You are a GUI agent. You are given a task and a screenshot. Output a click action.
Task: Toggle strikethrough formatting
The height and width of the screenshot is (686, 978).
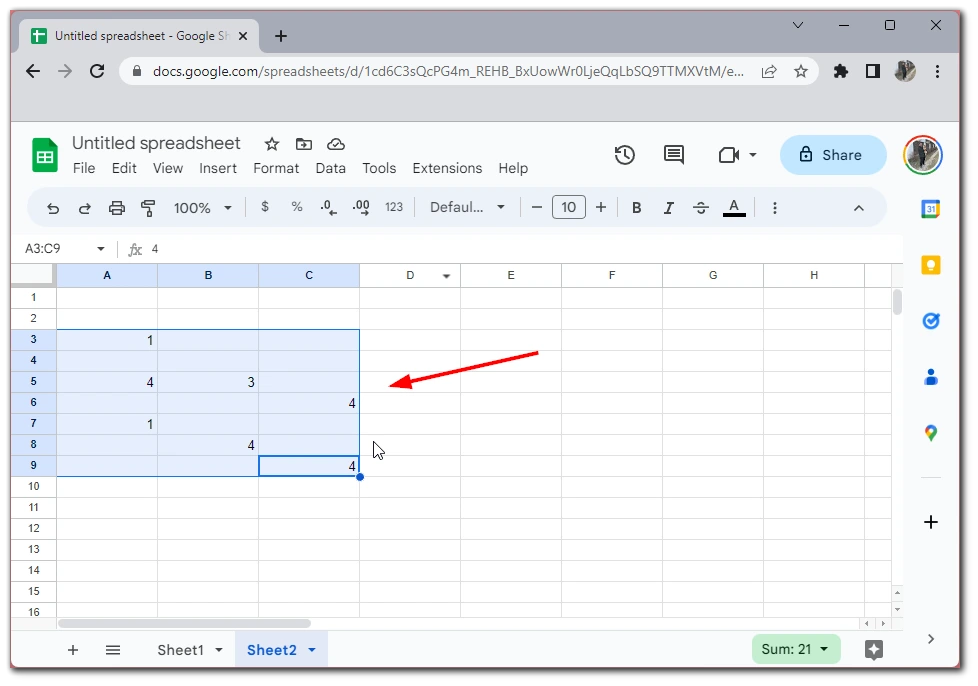pos(701,208)
